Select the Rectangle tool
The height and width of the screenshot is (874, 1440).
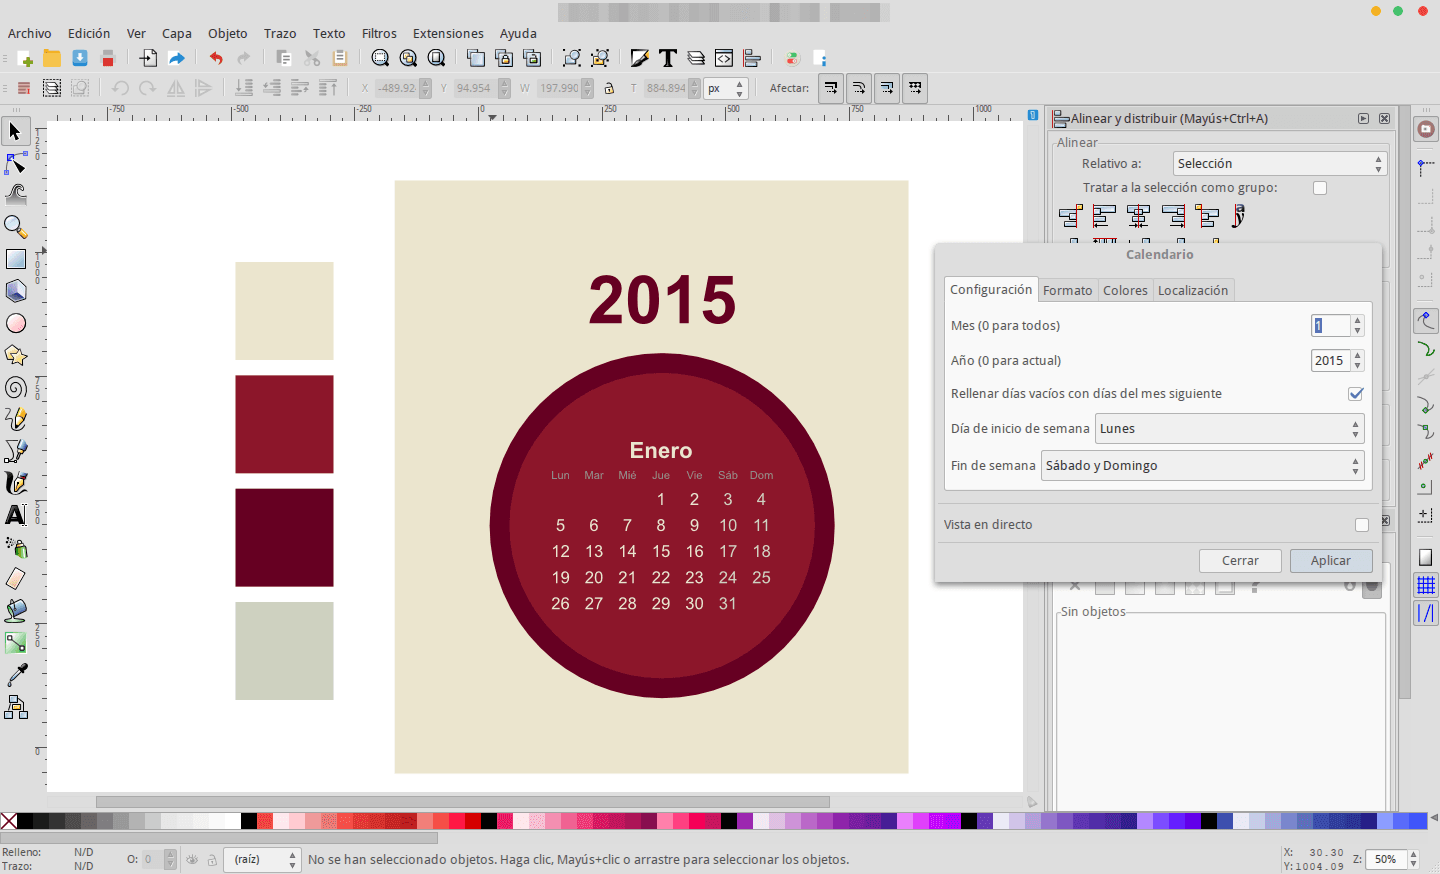[16, 259]
